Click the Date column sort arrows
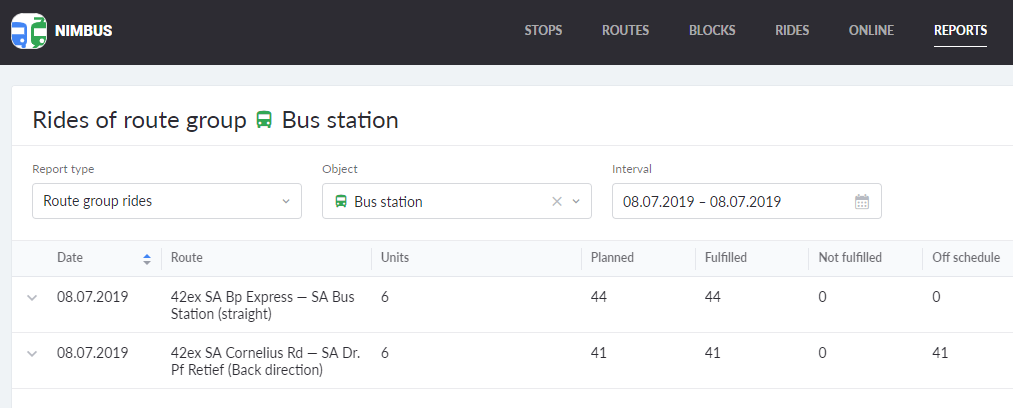This screenshot has width=1013, height=408. pos(147,259)
